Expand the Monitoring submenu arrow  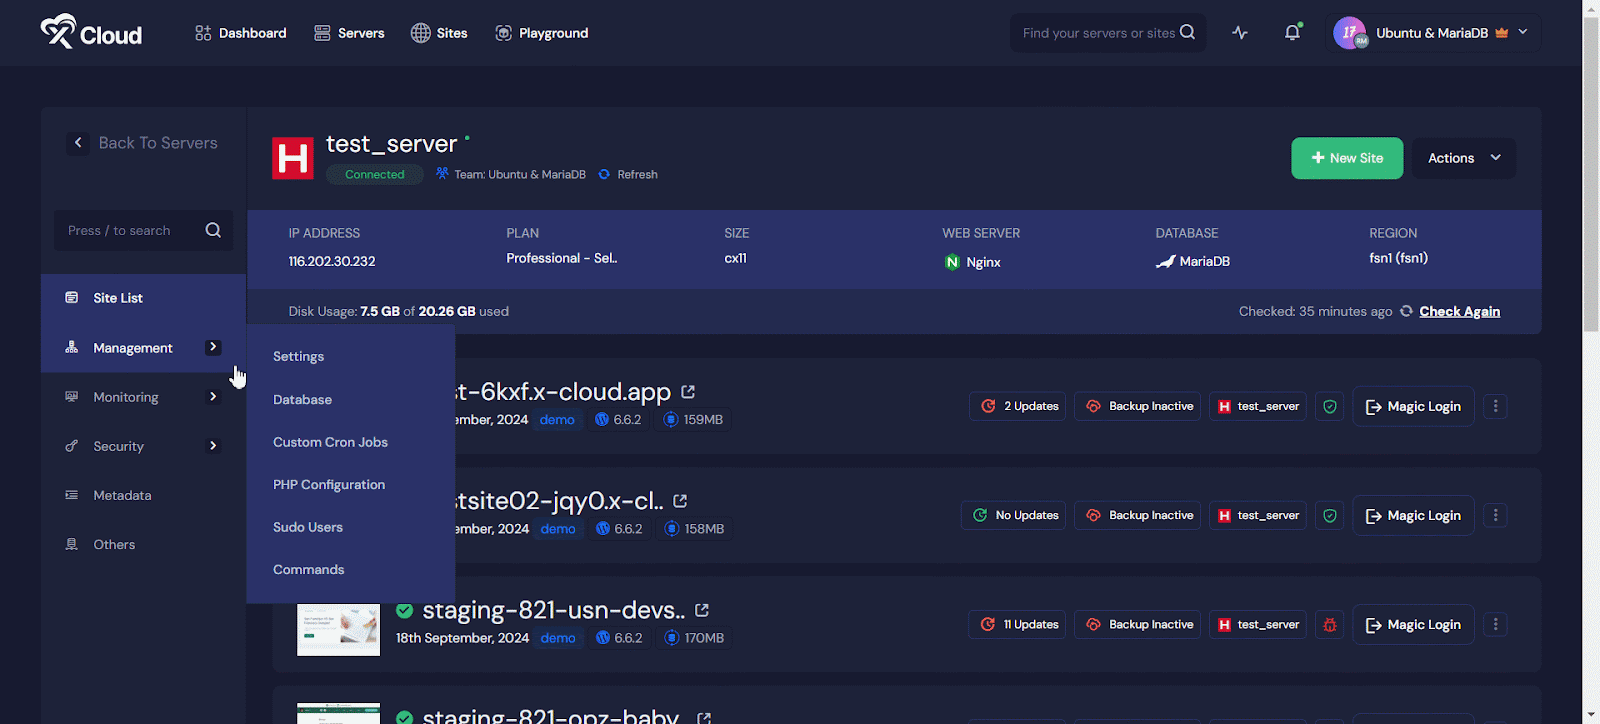click(x=213, y=397)
